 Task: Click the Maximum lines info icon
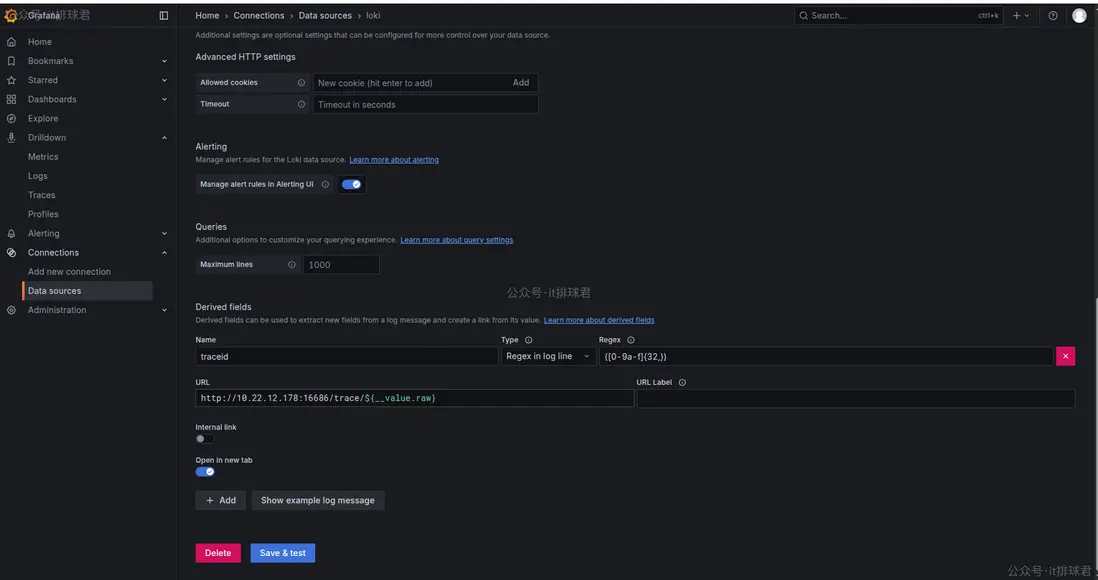[292, 265]
